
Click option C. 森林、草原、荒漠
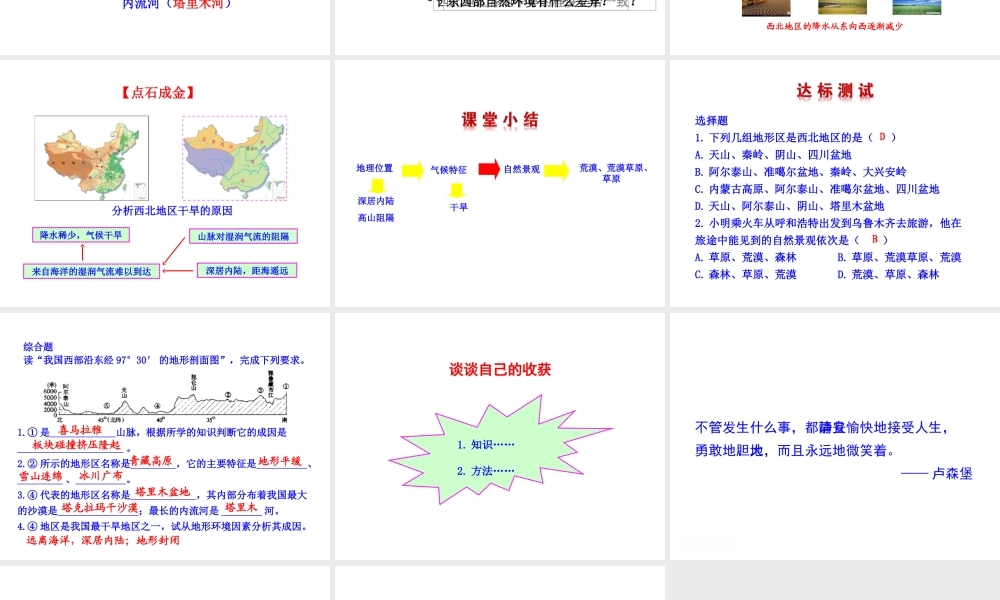click(x=746, y=275)
